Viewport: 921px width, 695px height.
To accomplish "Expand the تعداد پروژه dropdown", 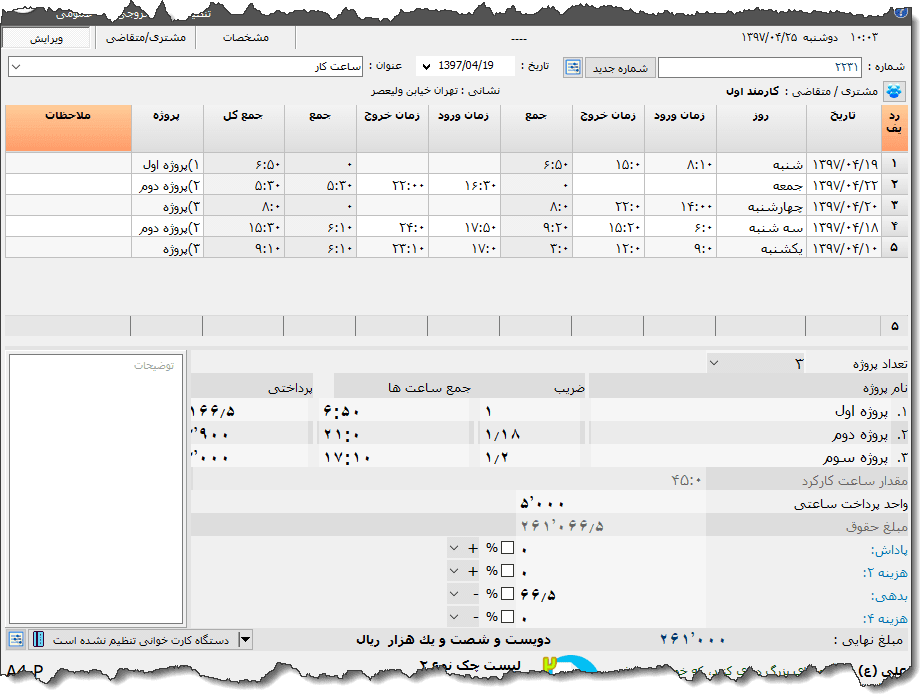I will (x=714, y=363).
